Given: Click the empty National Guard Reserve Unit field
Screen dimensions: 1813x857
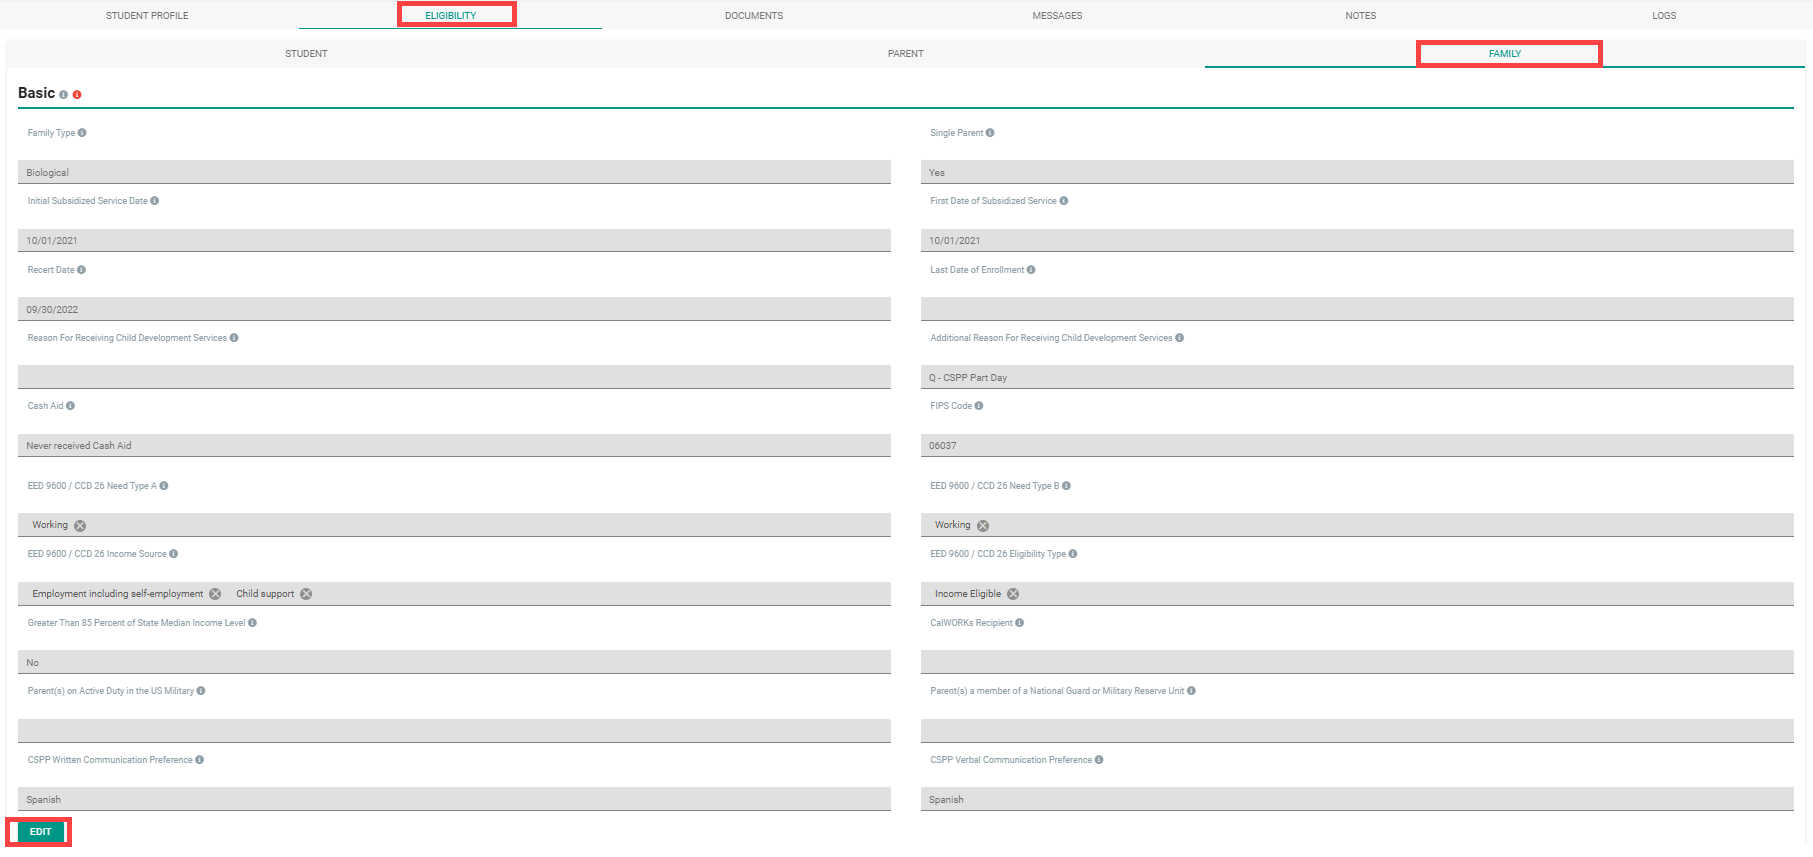Looking at the screenshot, I should [1357, 731].
